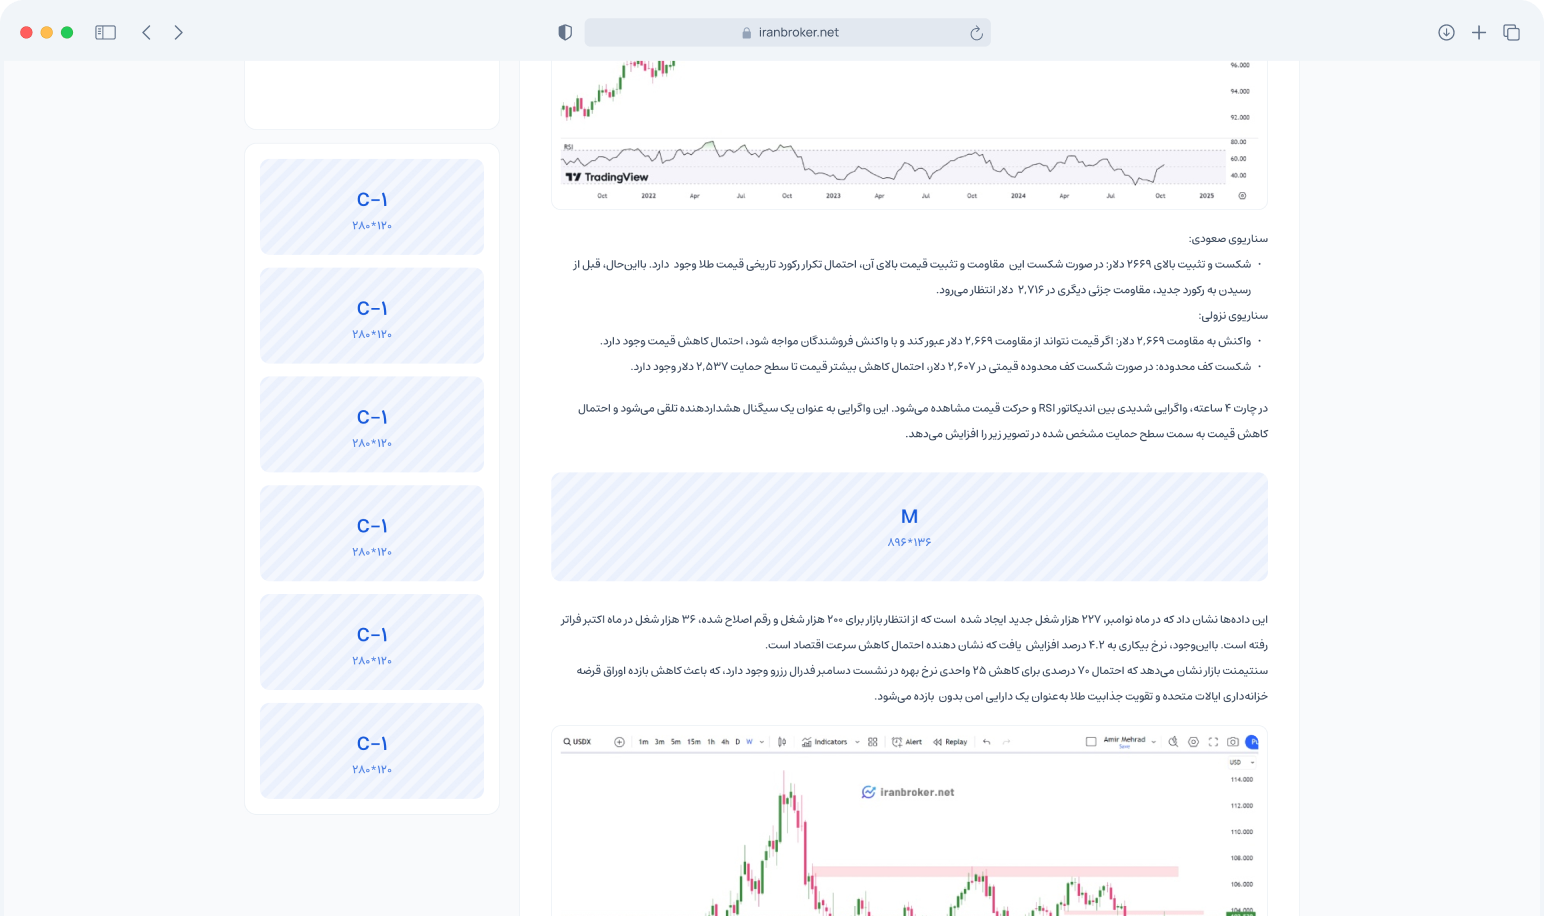The height and width of the screenshot is (916, 1544).
Task: Click the add symbol plus icon in chart toolbar
Action: [x=619, y=742]
